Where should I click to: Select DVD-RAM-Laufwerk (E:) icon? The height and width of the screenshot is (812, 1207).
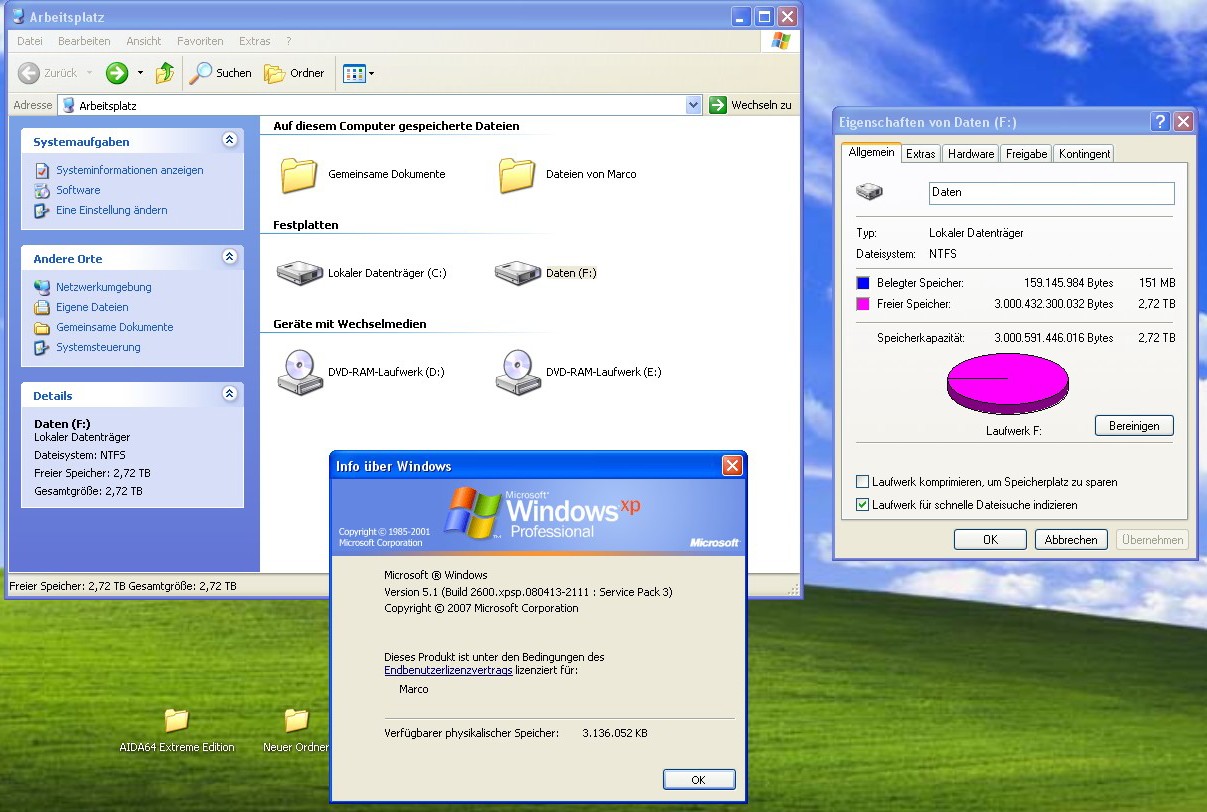click(518, 372)
